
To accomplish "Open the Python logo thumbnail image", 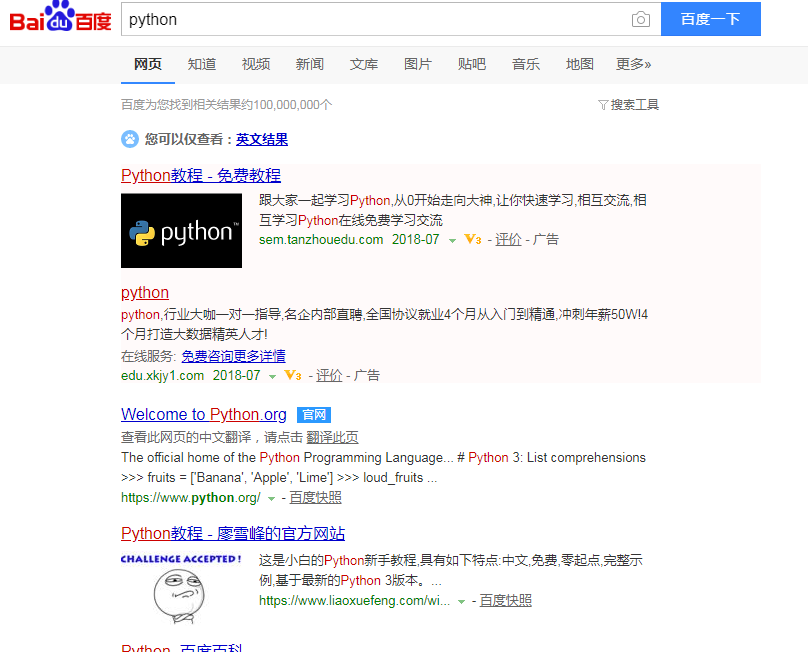I will pyautogui.click(x=181, y=231).
